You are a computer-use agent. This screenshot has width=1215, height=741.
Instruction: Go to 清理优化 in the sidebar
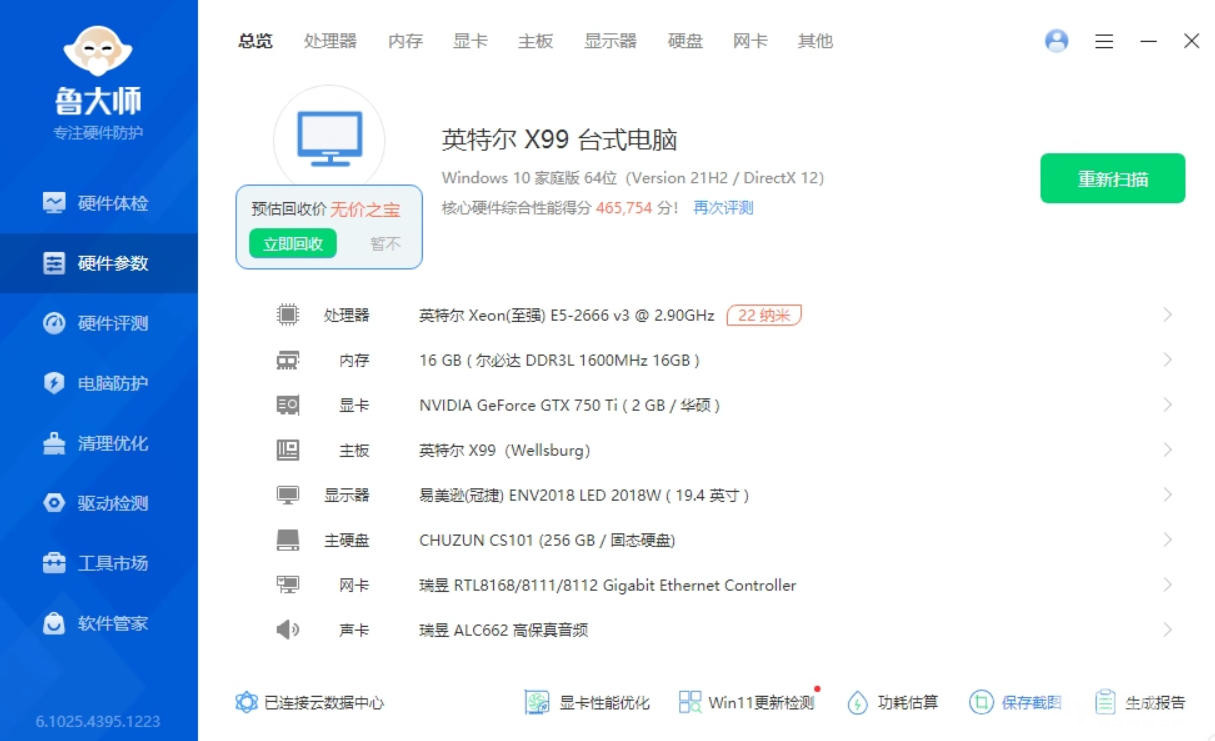point(98,443)
